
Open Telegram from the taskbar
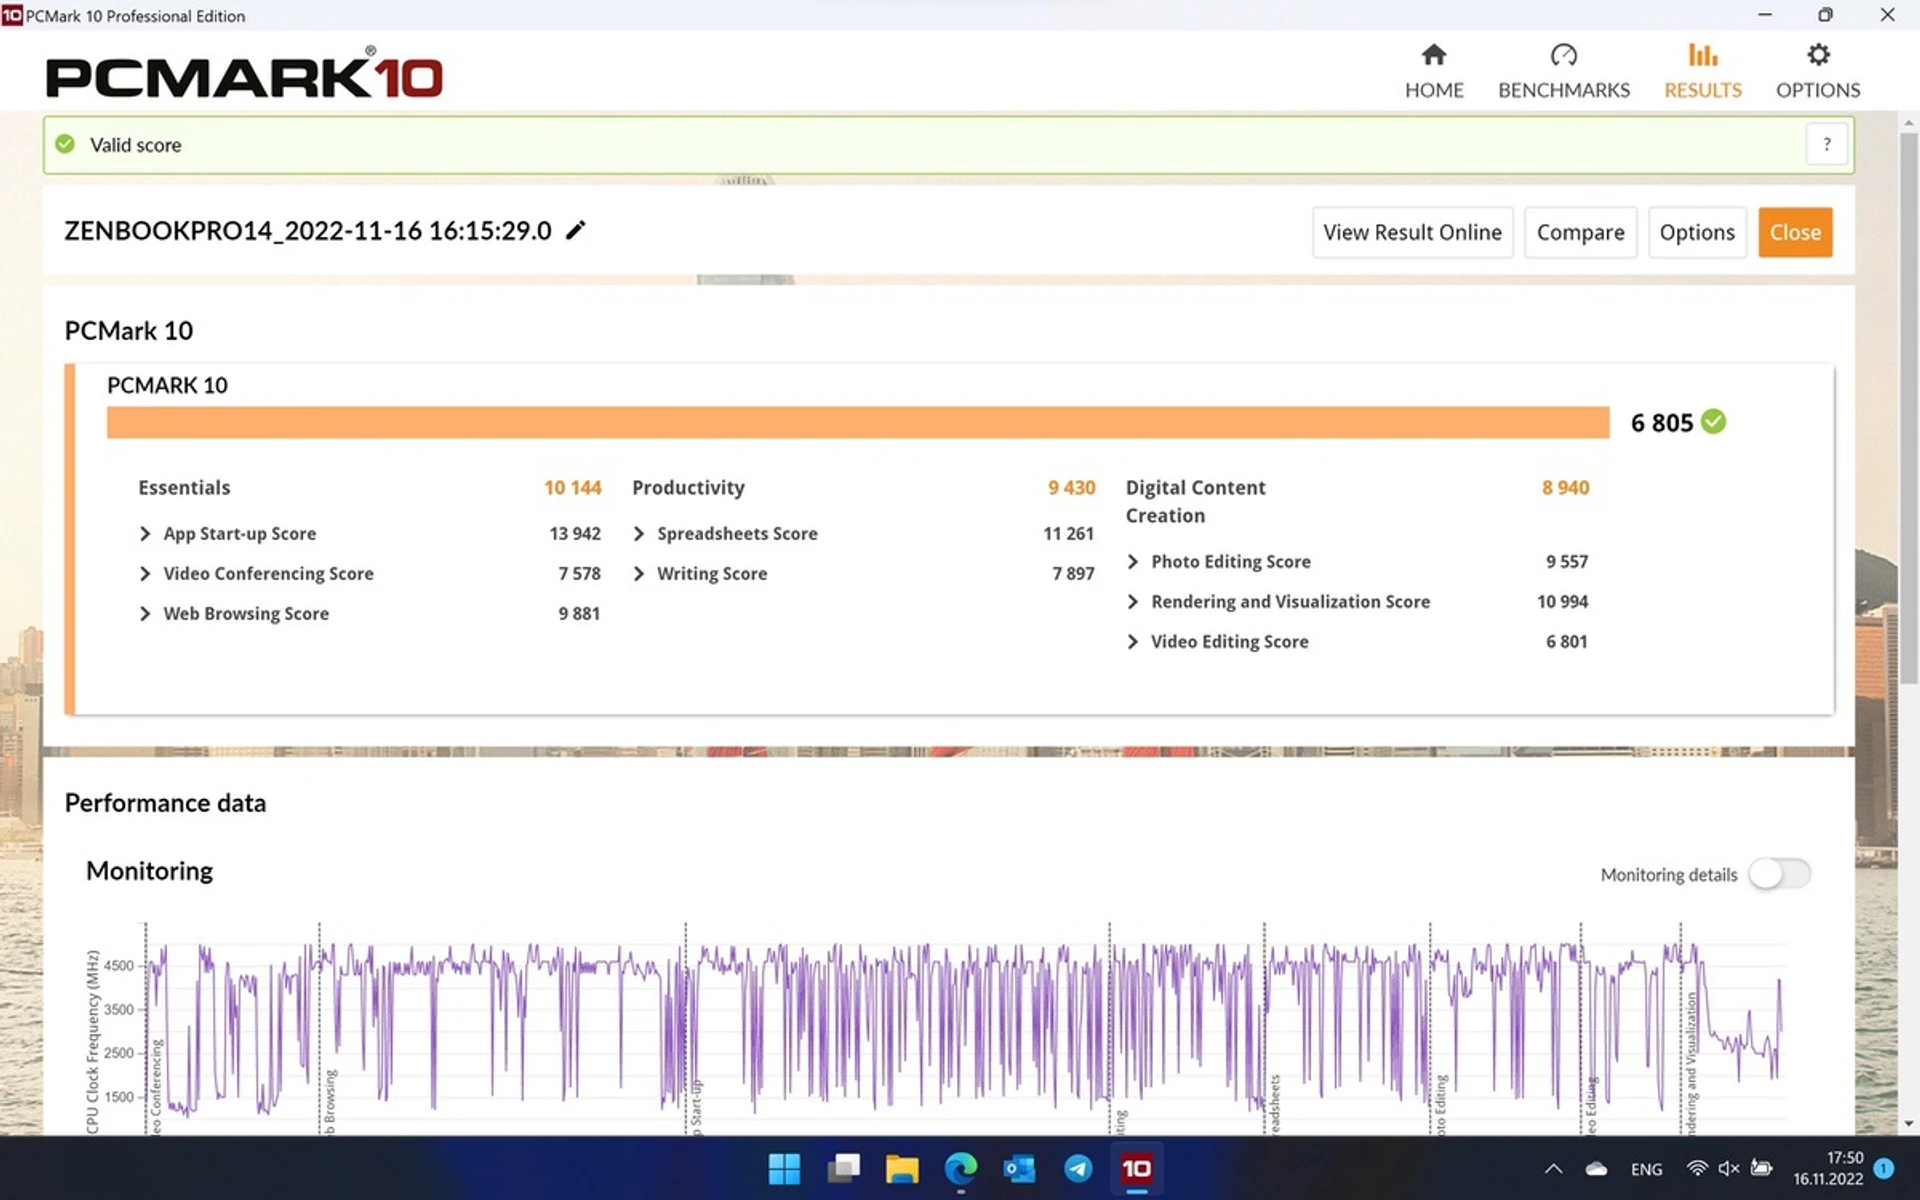tap(1078, 1168)
